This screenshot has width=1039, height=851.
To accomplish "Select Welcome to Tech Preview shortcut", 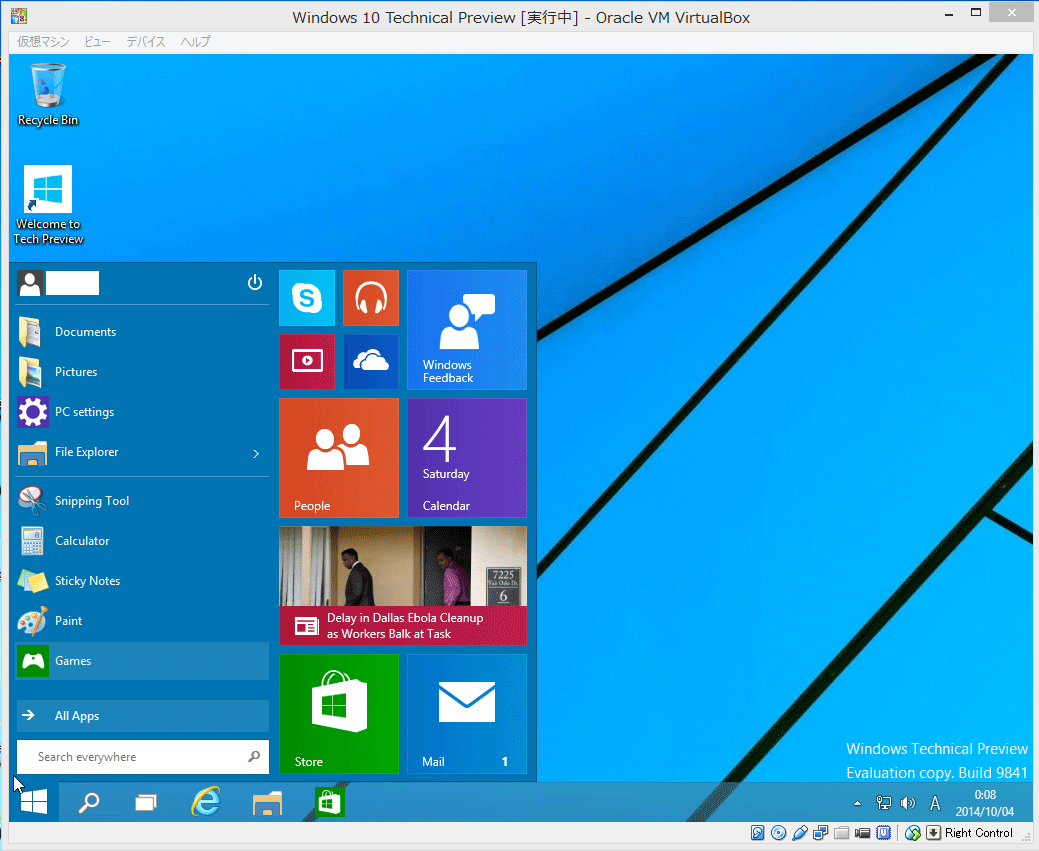I will [x=48, y=205].
